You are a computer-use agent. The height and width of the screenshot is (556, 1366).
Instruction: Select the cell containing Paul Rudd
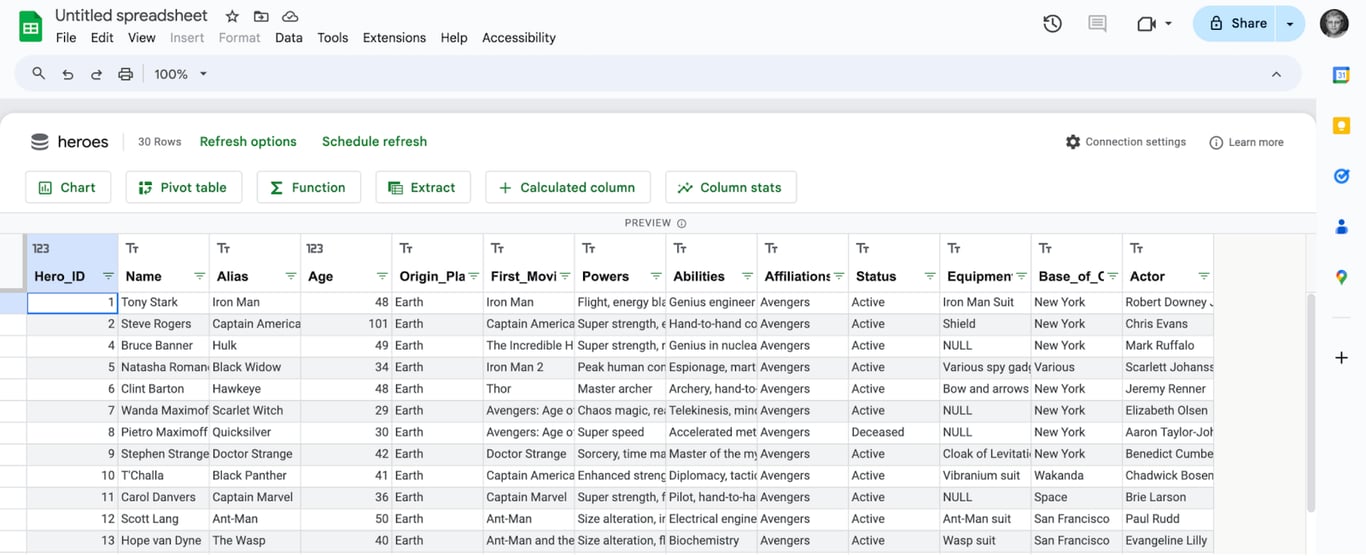click(1168, 519)
